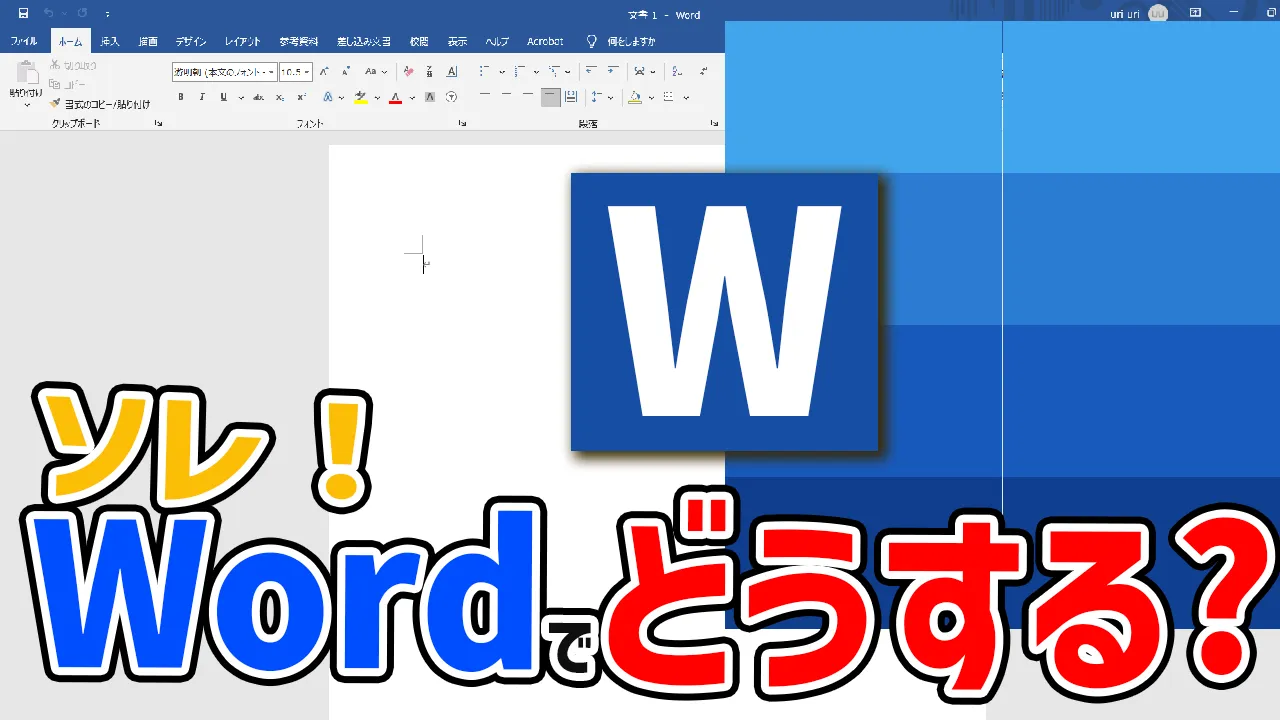This screenshot has width=1280, height=720.
Task: Click the Paste clipboard icon
Action: click(26, 74)
